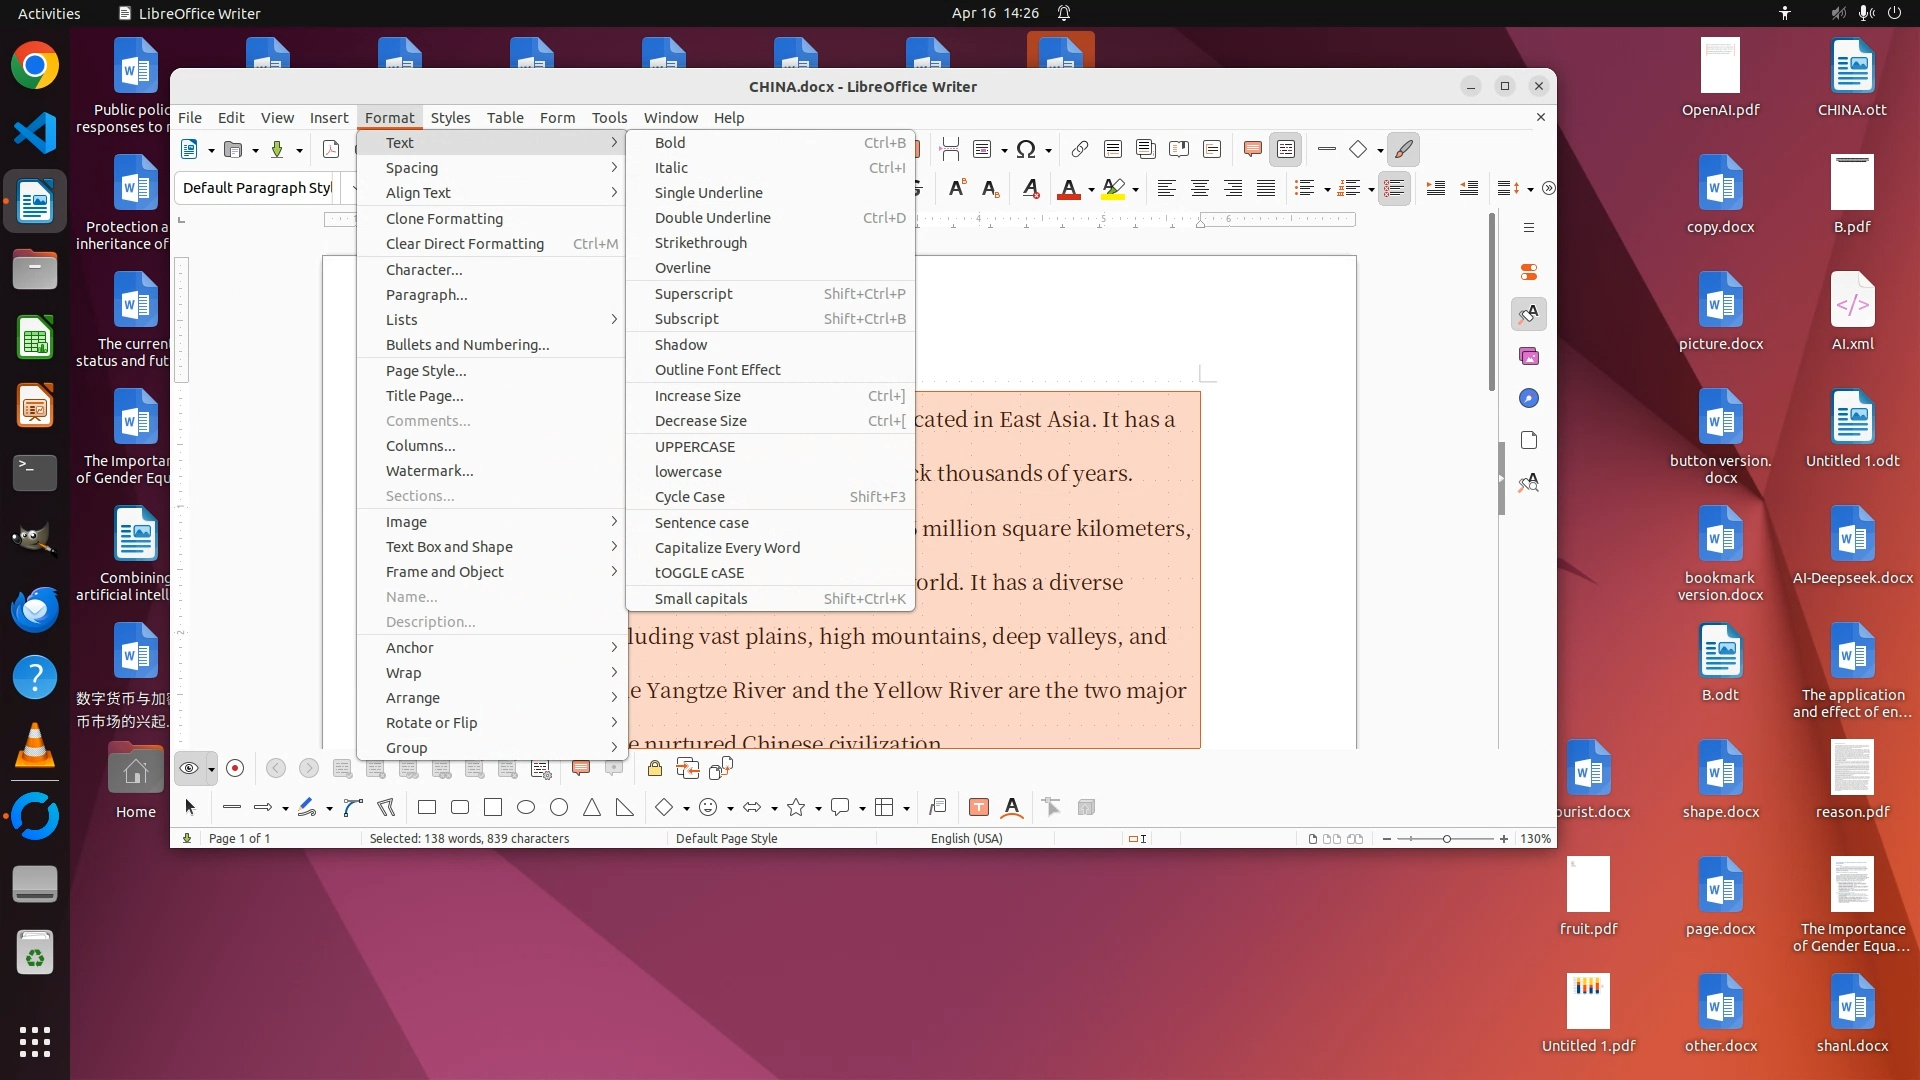Toggle the Show Draw Functions brush button
The image size is (1920, 1080).
[1404, 150]
